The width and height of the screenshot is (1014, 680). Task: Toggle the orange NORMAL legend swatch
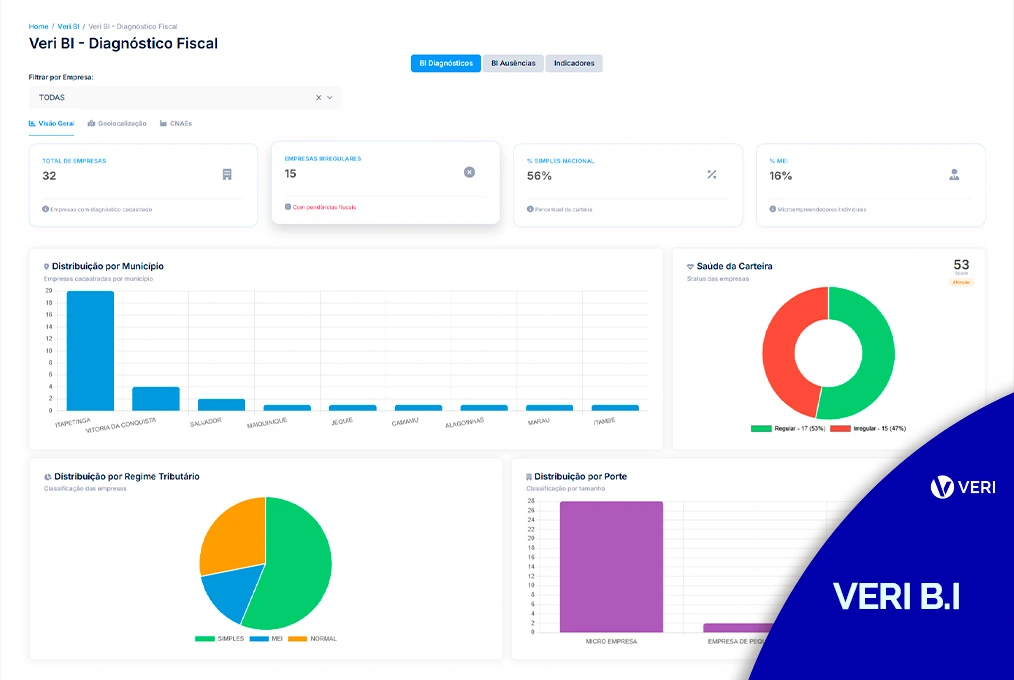pyautogui.click(x=298, y=638)
